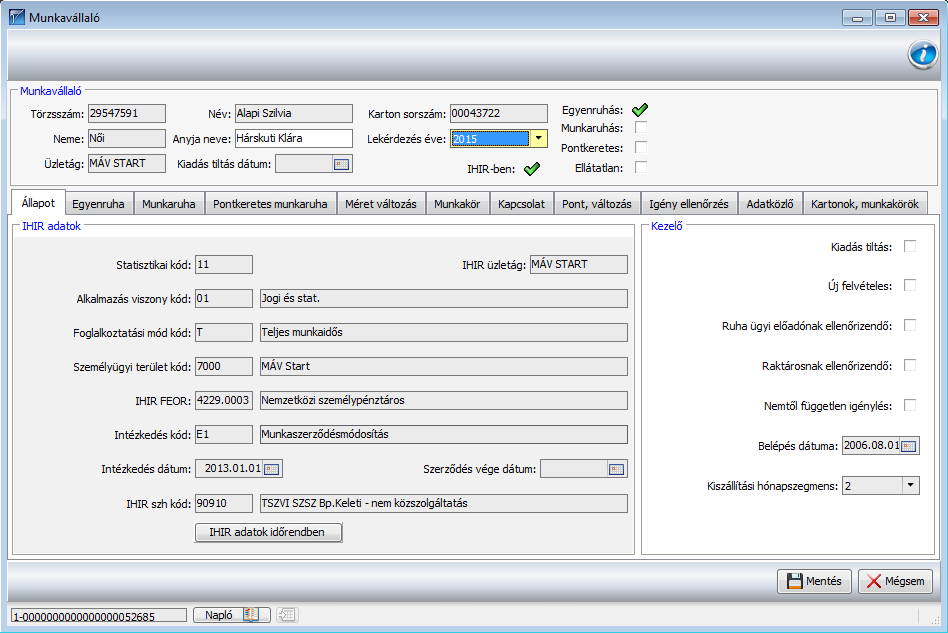Screen dimensions: 948x633
Task: Open the Napló log button
Action: [x=232, y=615]
